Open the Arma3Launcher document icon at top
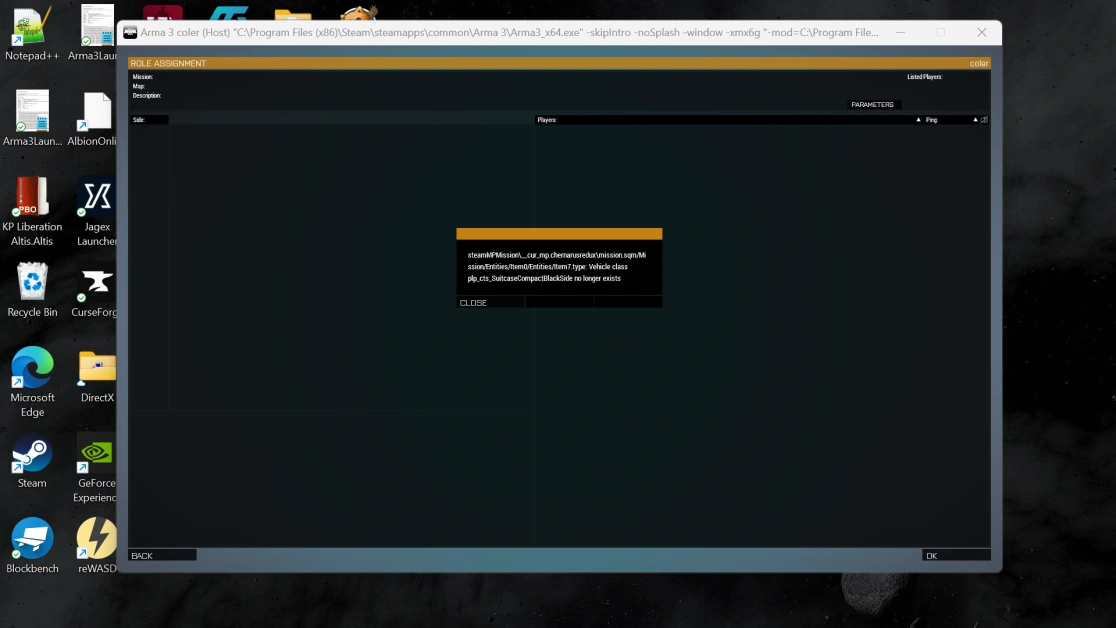The image size is (1116, 628). click(x=97, y=34)
